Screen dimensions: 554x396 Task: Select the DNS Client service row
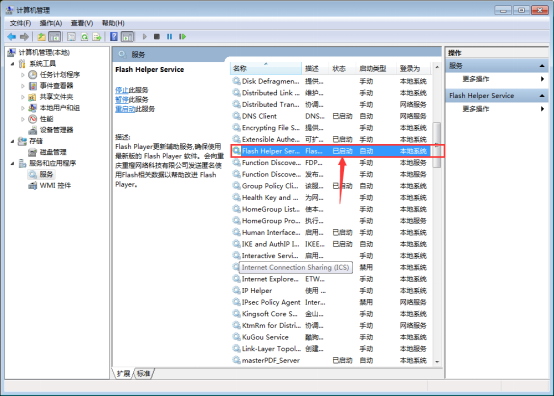(330, 116)
